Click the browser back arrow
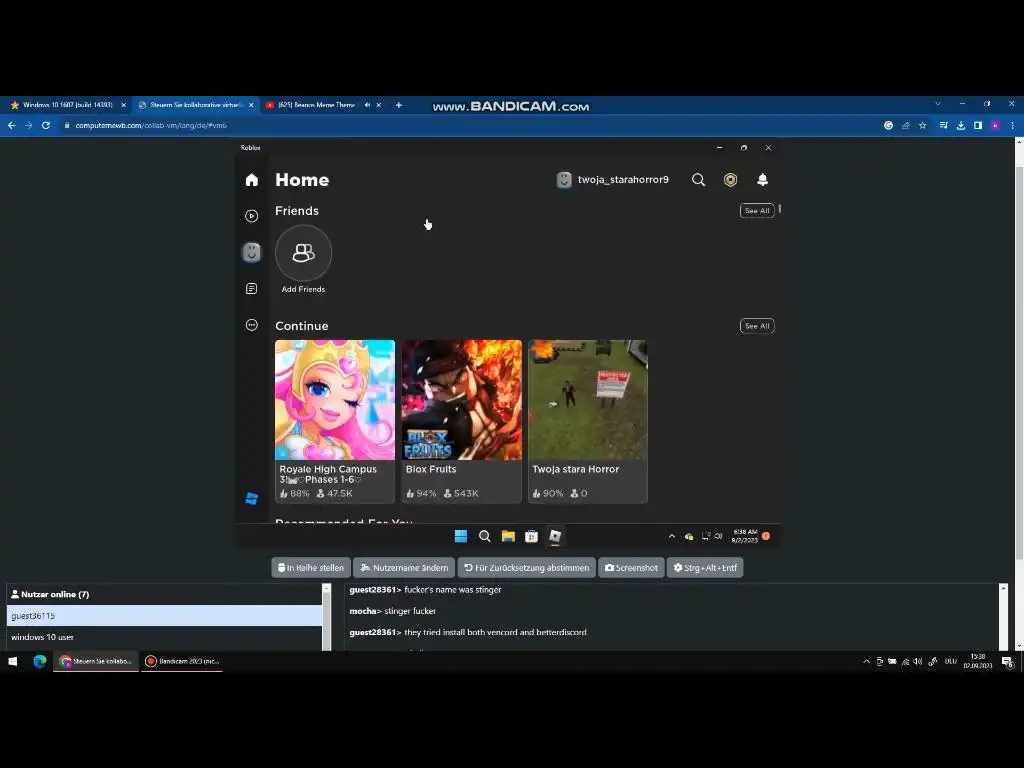The image size is (1024, 768). [x=12, y=125]
